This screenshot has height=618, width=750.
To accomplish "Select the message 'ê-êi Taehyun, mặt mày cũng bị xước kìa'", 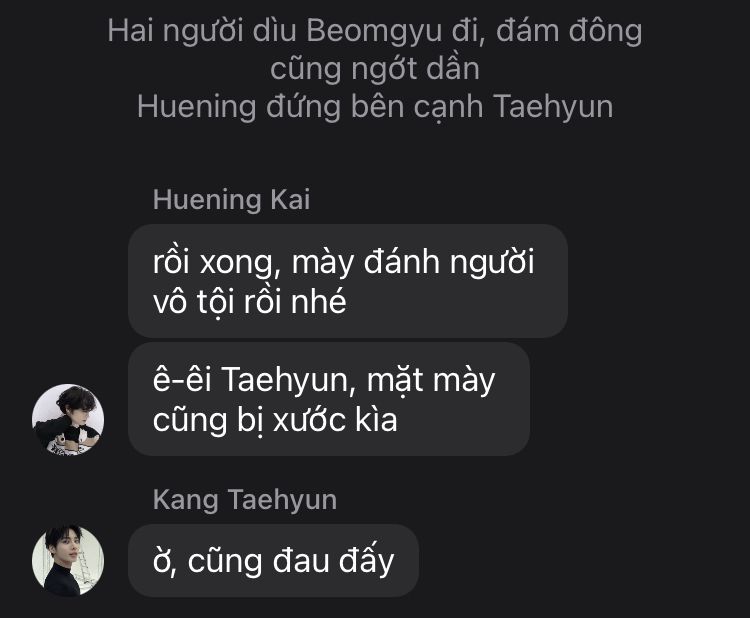I will pyautogui.click(x=329, y=399).
